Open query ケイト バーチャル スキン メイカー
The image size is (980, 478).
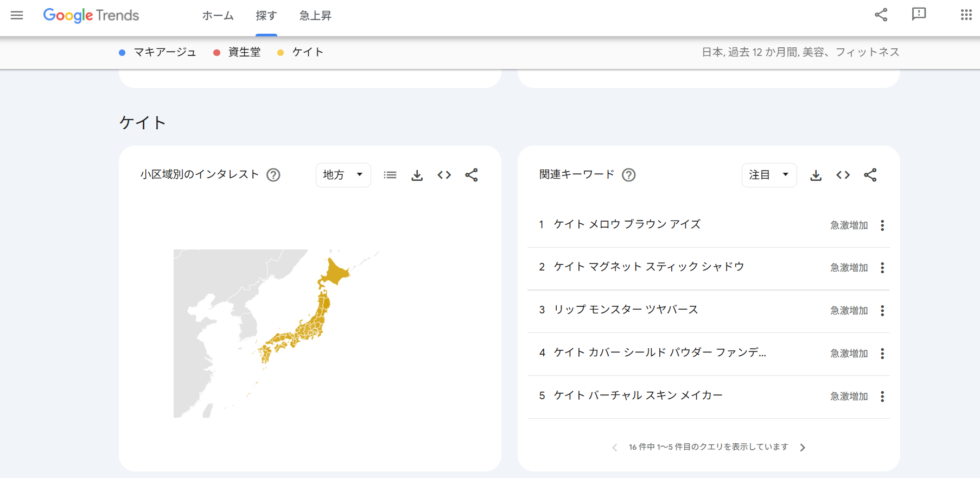coord(638,395)
